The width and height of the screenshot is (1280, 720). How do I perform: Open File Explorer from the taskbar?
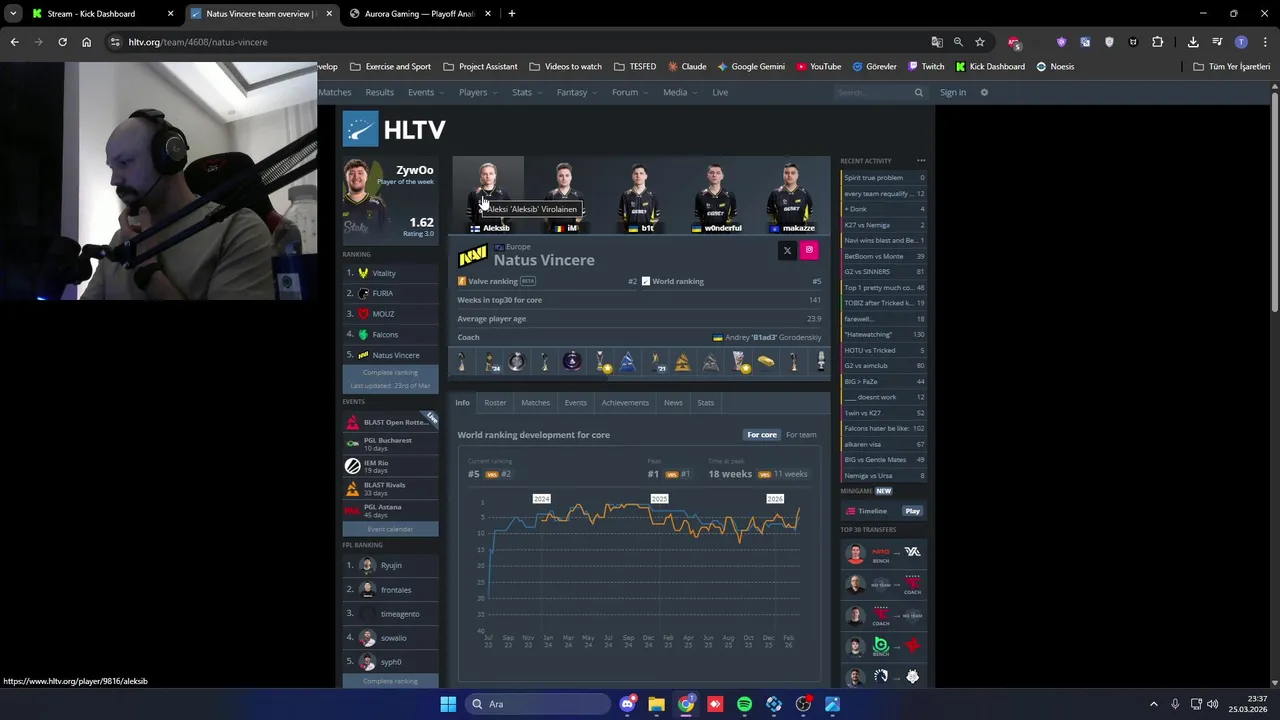pyautogui.click(x=656, y=704)
